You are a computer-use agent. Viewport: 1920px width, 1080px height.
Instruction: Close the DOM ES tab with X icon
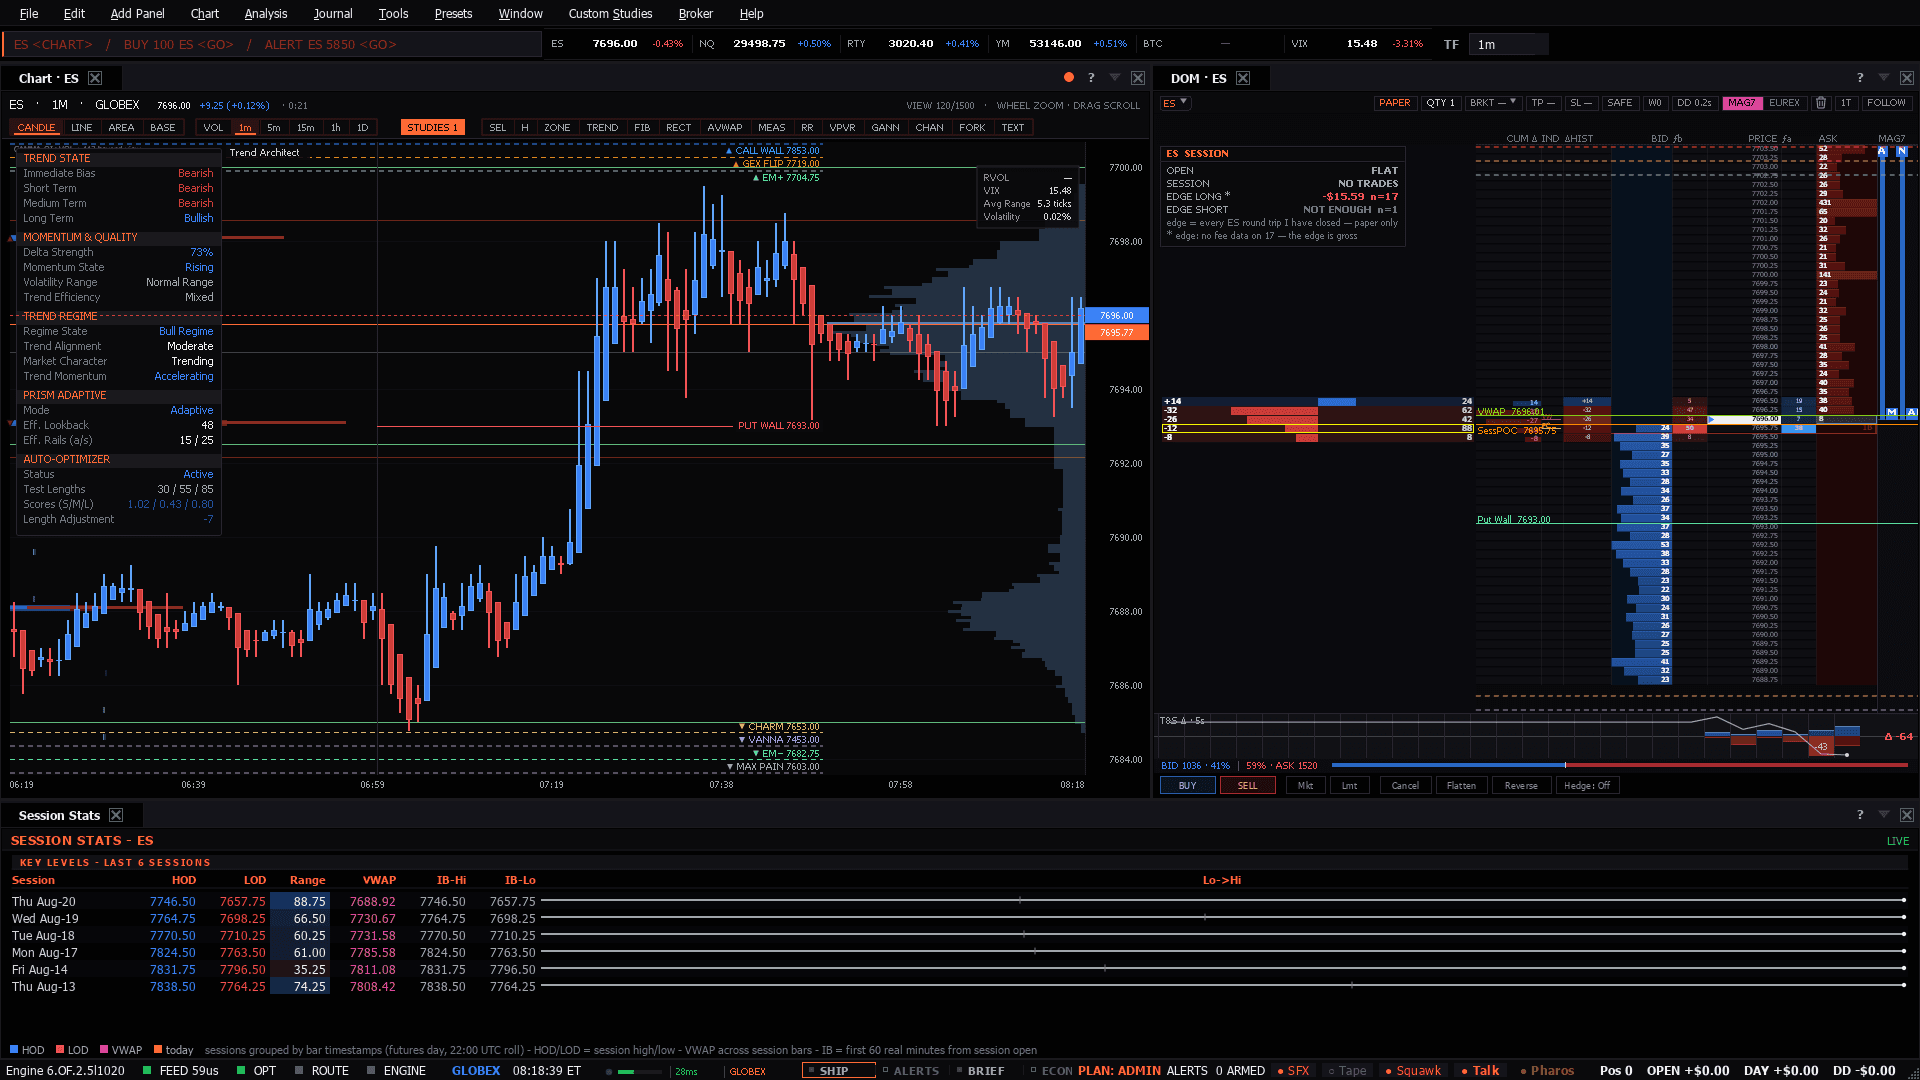pyautogui.click(x=1243, y=78)
